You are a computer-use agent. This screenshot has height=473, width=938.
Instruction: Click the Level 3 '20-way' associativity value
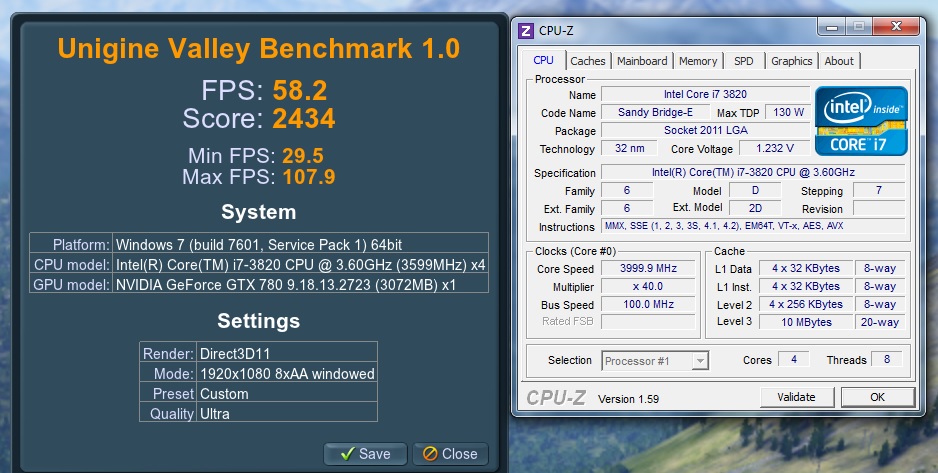879,322
